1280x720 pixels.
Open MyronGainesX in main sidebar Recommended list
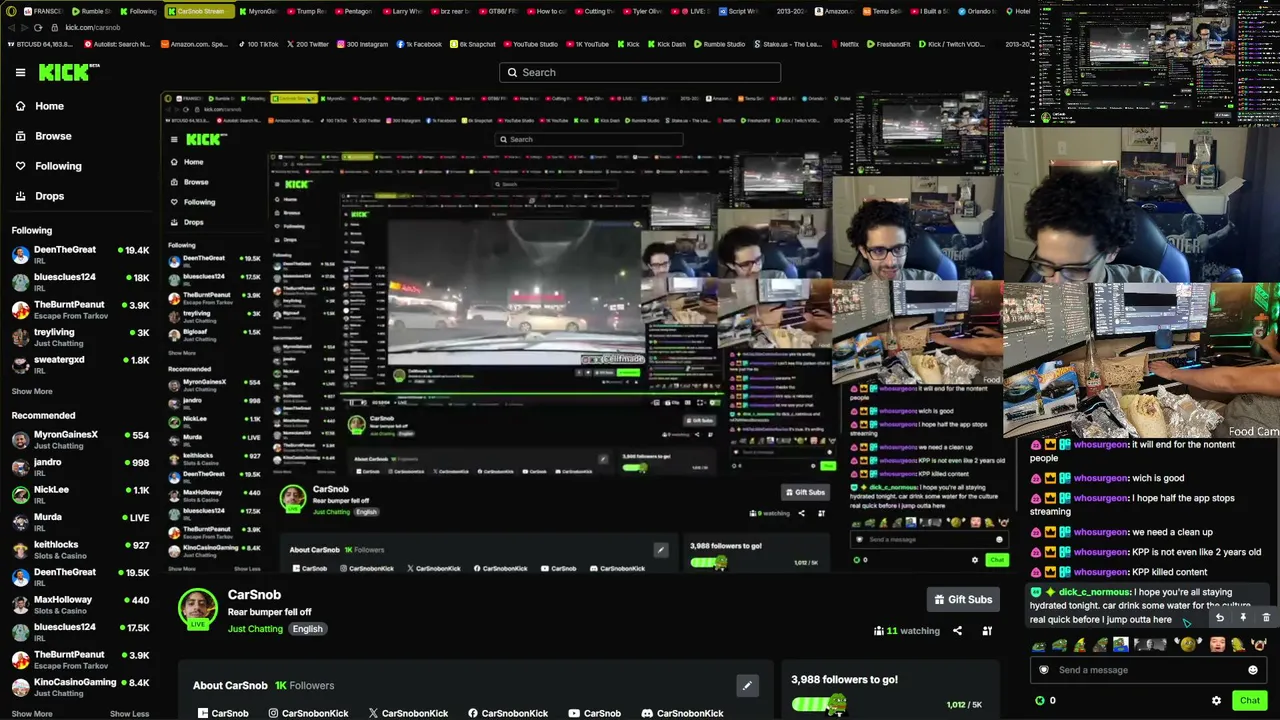point(80,440)
